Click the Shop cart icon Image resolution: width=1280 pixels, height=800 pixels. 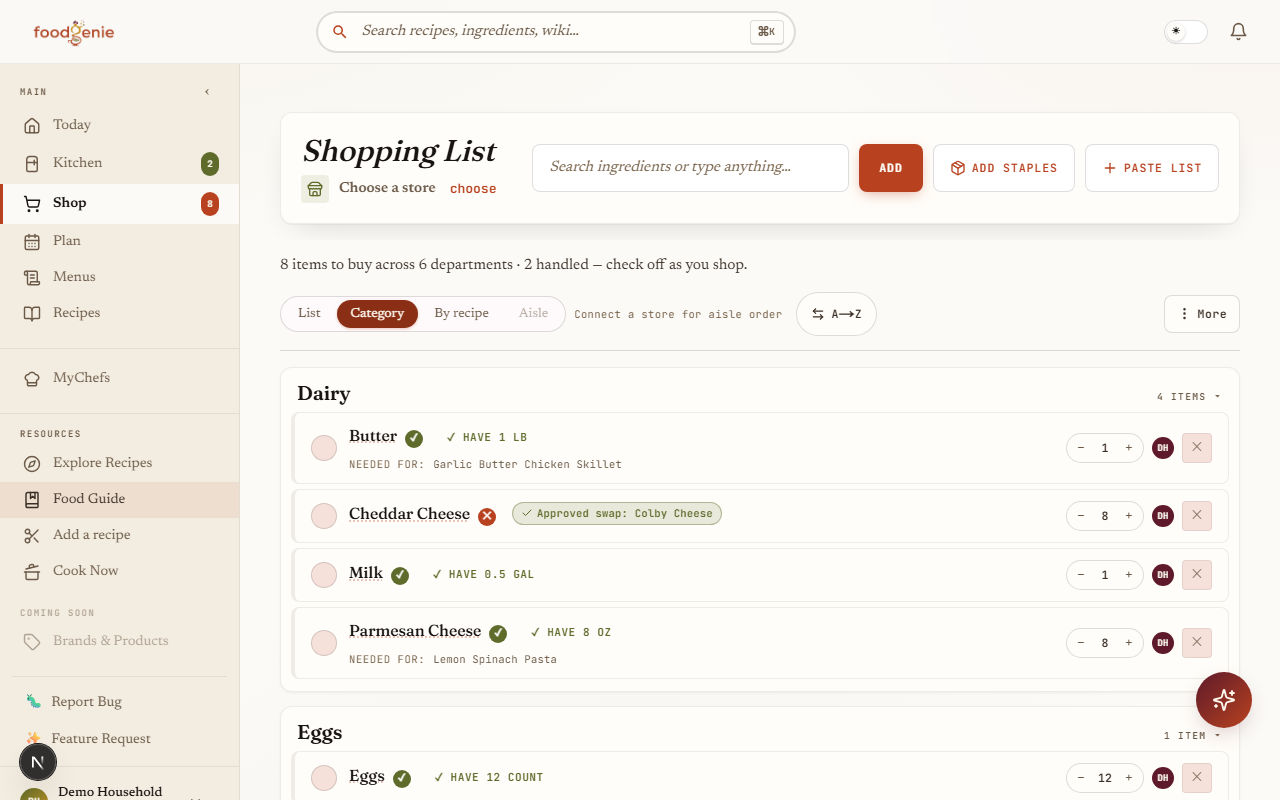[x=32, y=203]
